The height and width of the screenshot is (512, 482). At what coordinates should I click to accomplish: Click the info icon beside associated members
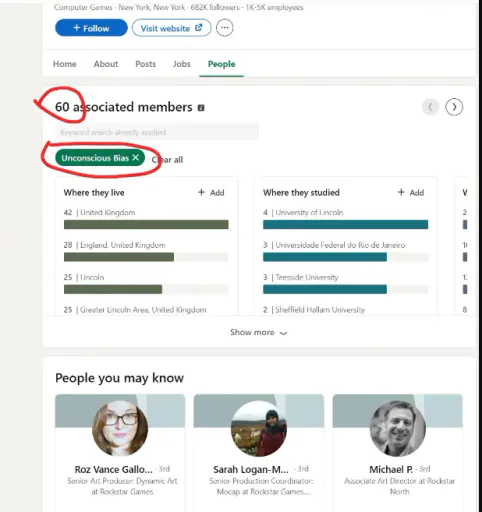point(201,108)
